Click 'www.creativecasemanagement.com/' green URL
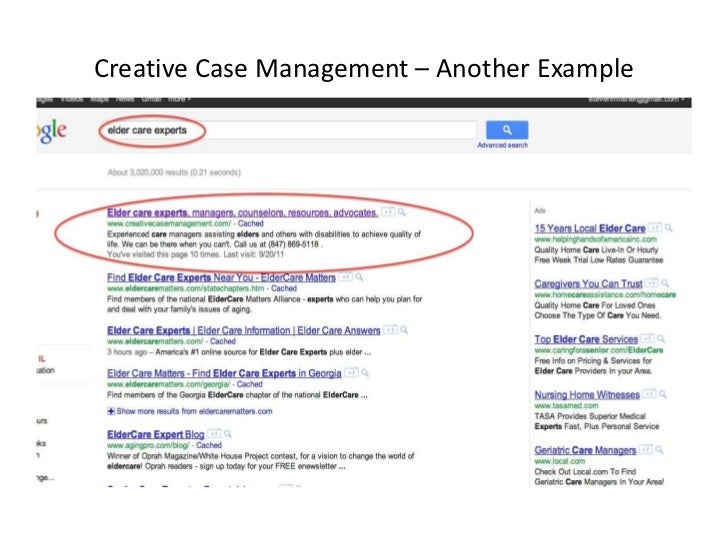 point(169,223)
